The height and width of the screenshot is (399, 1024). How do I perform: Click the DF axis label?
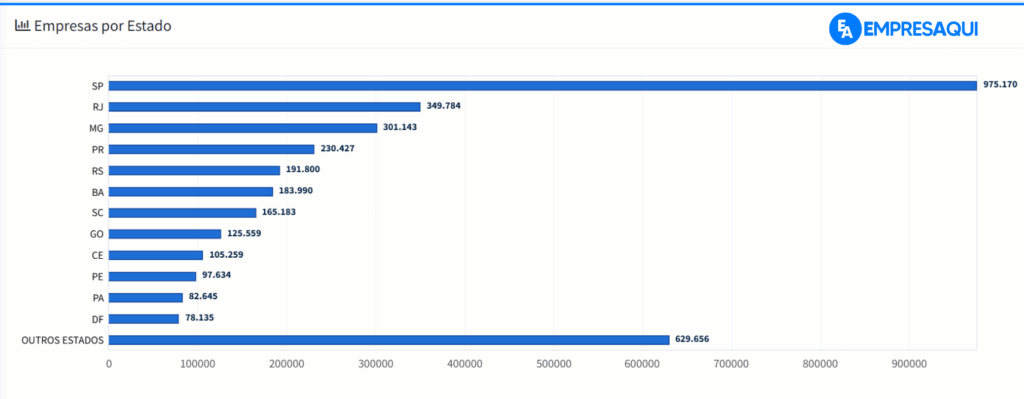97,319
